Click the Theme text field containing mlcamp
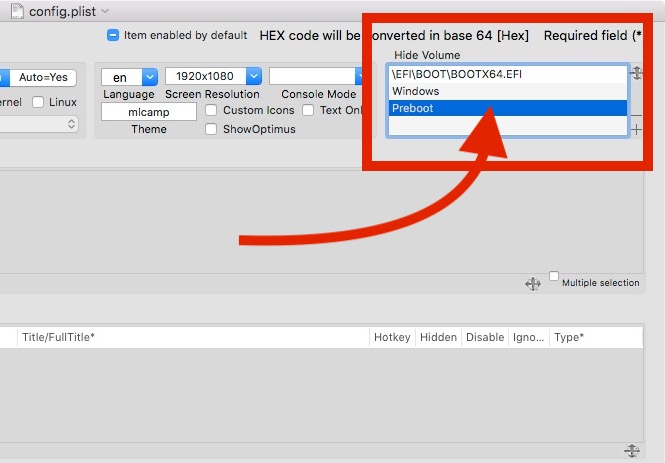Image resolution: width=665 pixels, height=463 pixels. click(149, 113)
